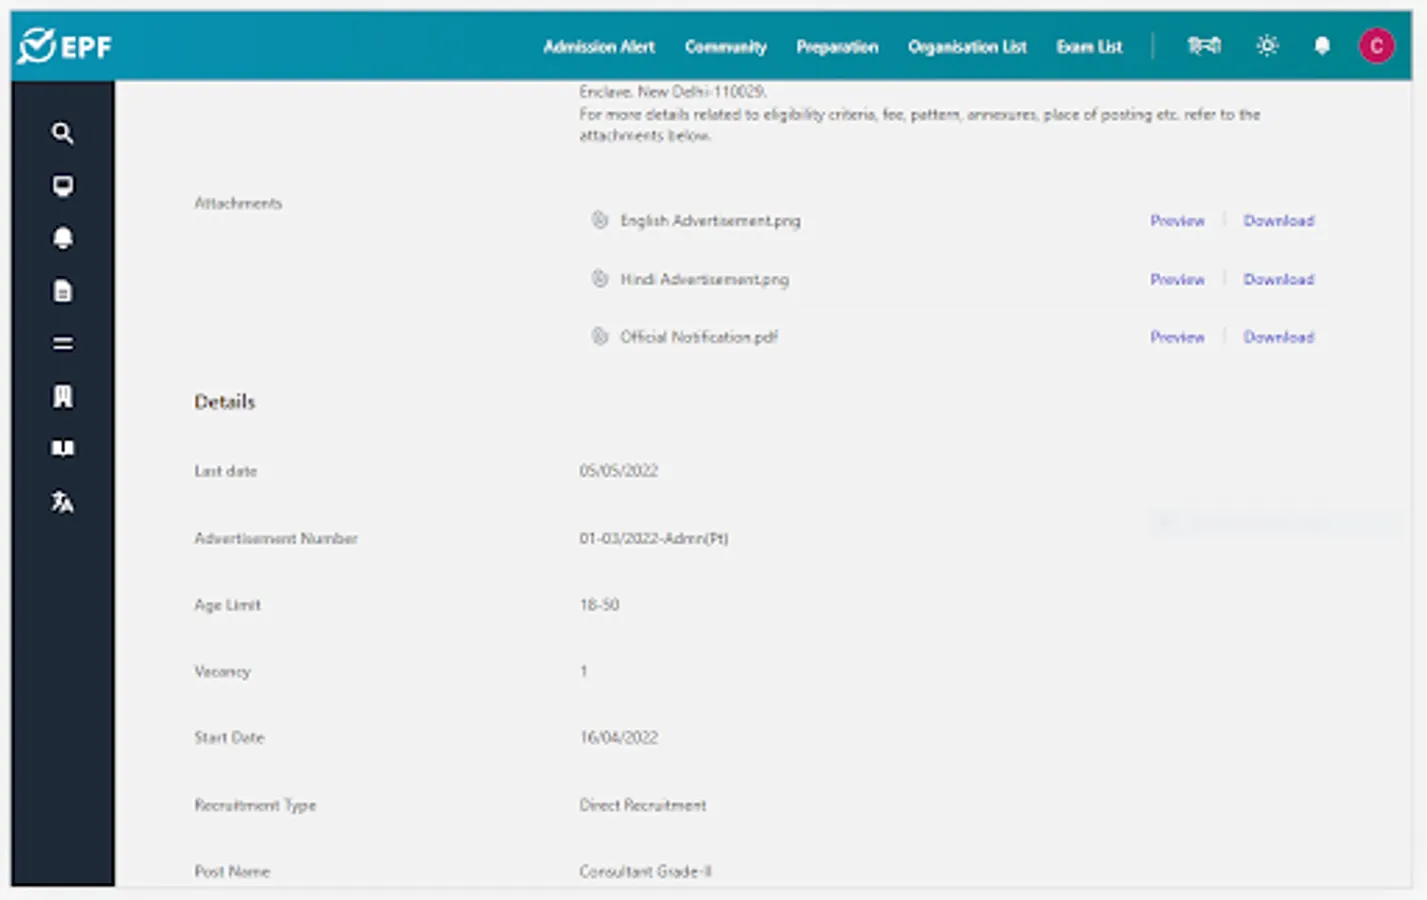
Task: Preview Hindi Advertisement.png
Action: coord(1177,279)
